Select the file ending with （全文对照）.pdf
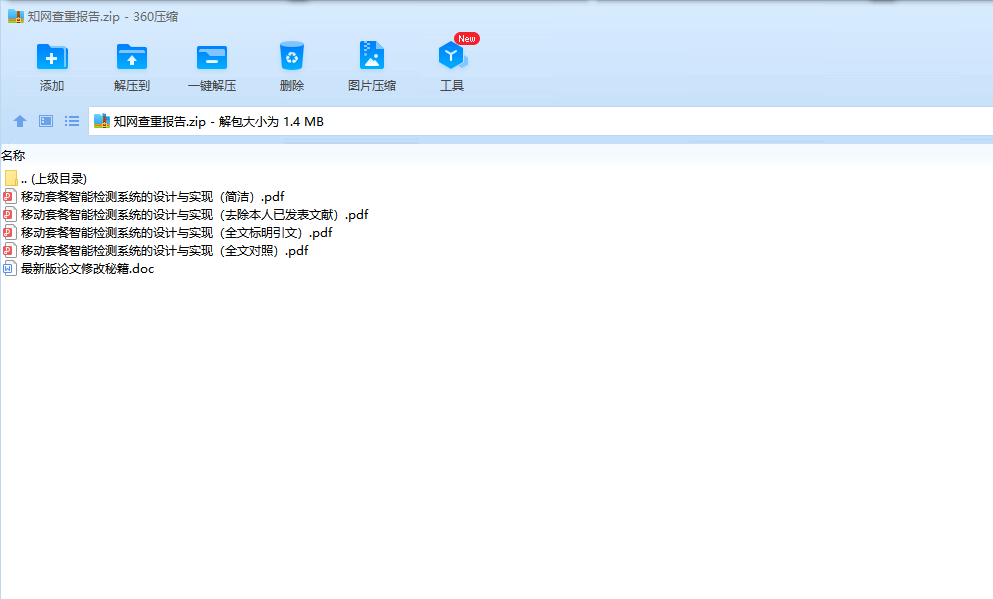 point(156,251)
